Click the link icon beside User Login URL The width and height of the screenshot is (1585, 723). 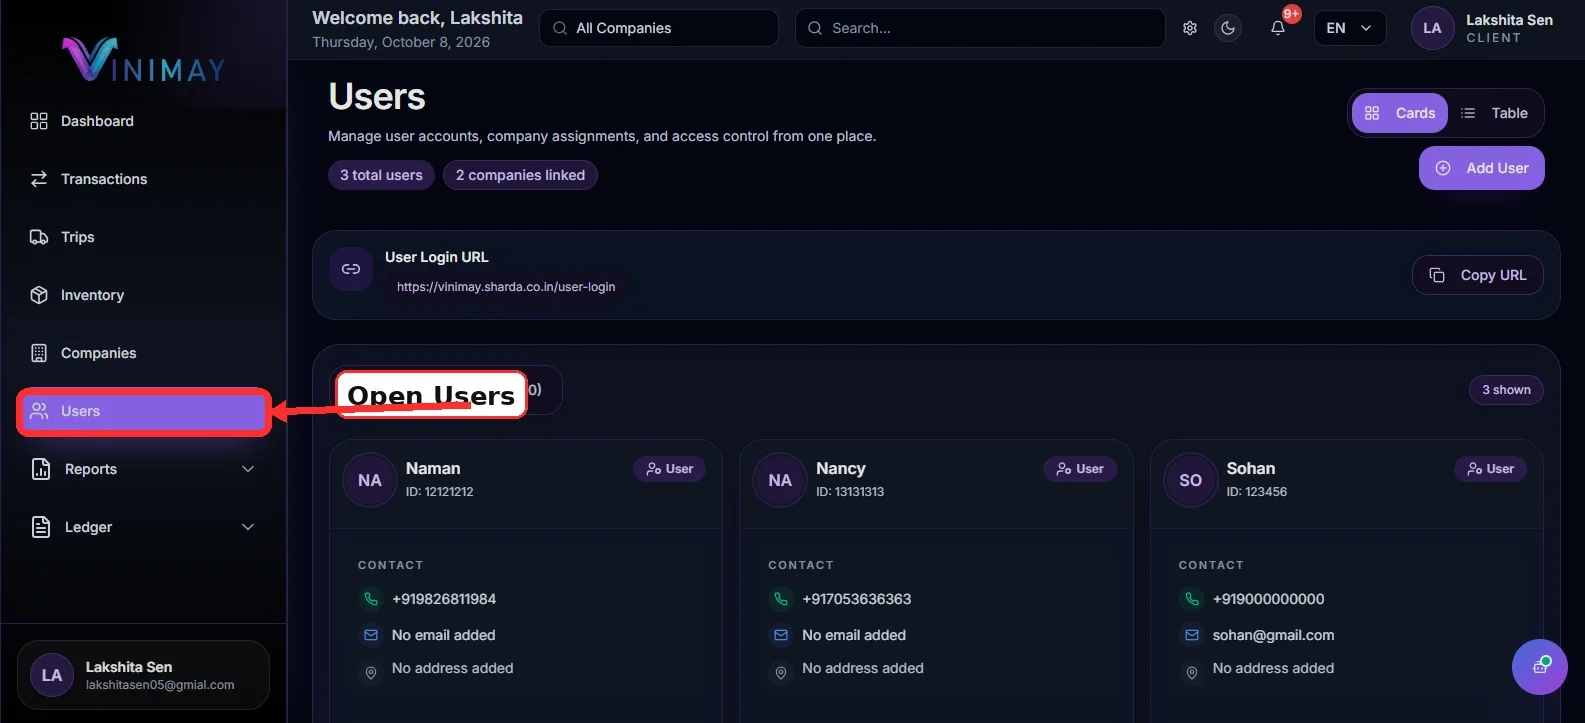click(351, 269)
